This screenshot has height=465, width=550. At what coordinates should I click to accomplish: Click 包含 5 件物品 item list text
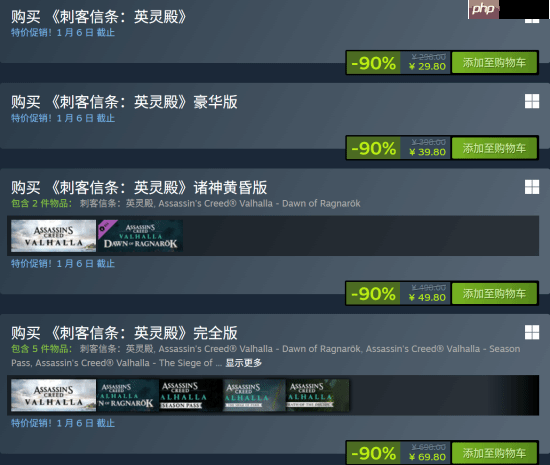tap(41, 349)
